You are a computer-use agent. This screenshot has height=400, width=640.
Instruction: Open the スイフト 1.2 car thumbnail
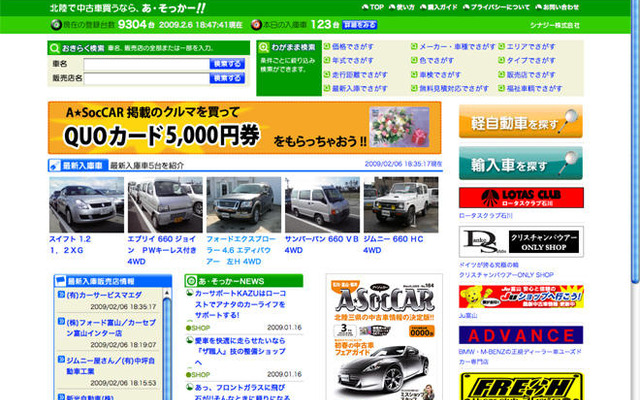point(87,204)
